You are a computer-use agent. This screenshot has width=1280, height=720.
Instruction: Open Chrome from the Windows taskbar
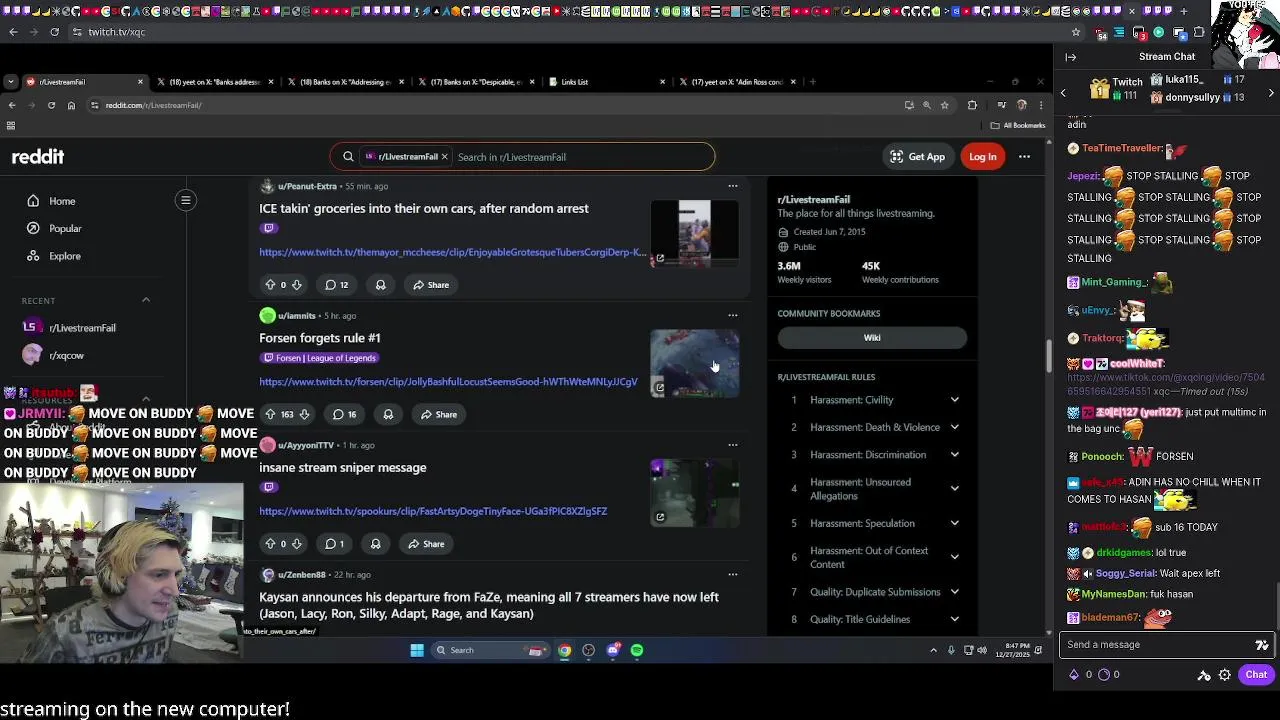(x=565, y=650)
